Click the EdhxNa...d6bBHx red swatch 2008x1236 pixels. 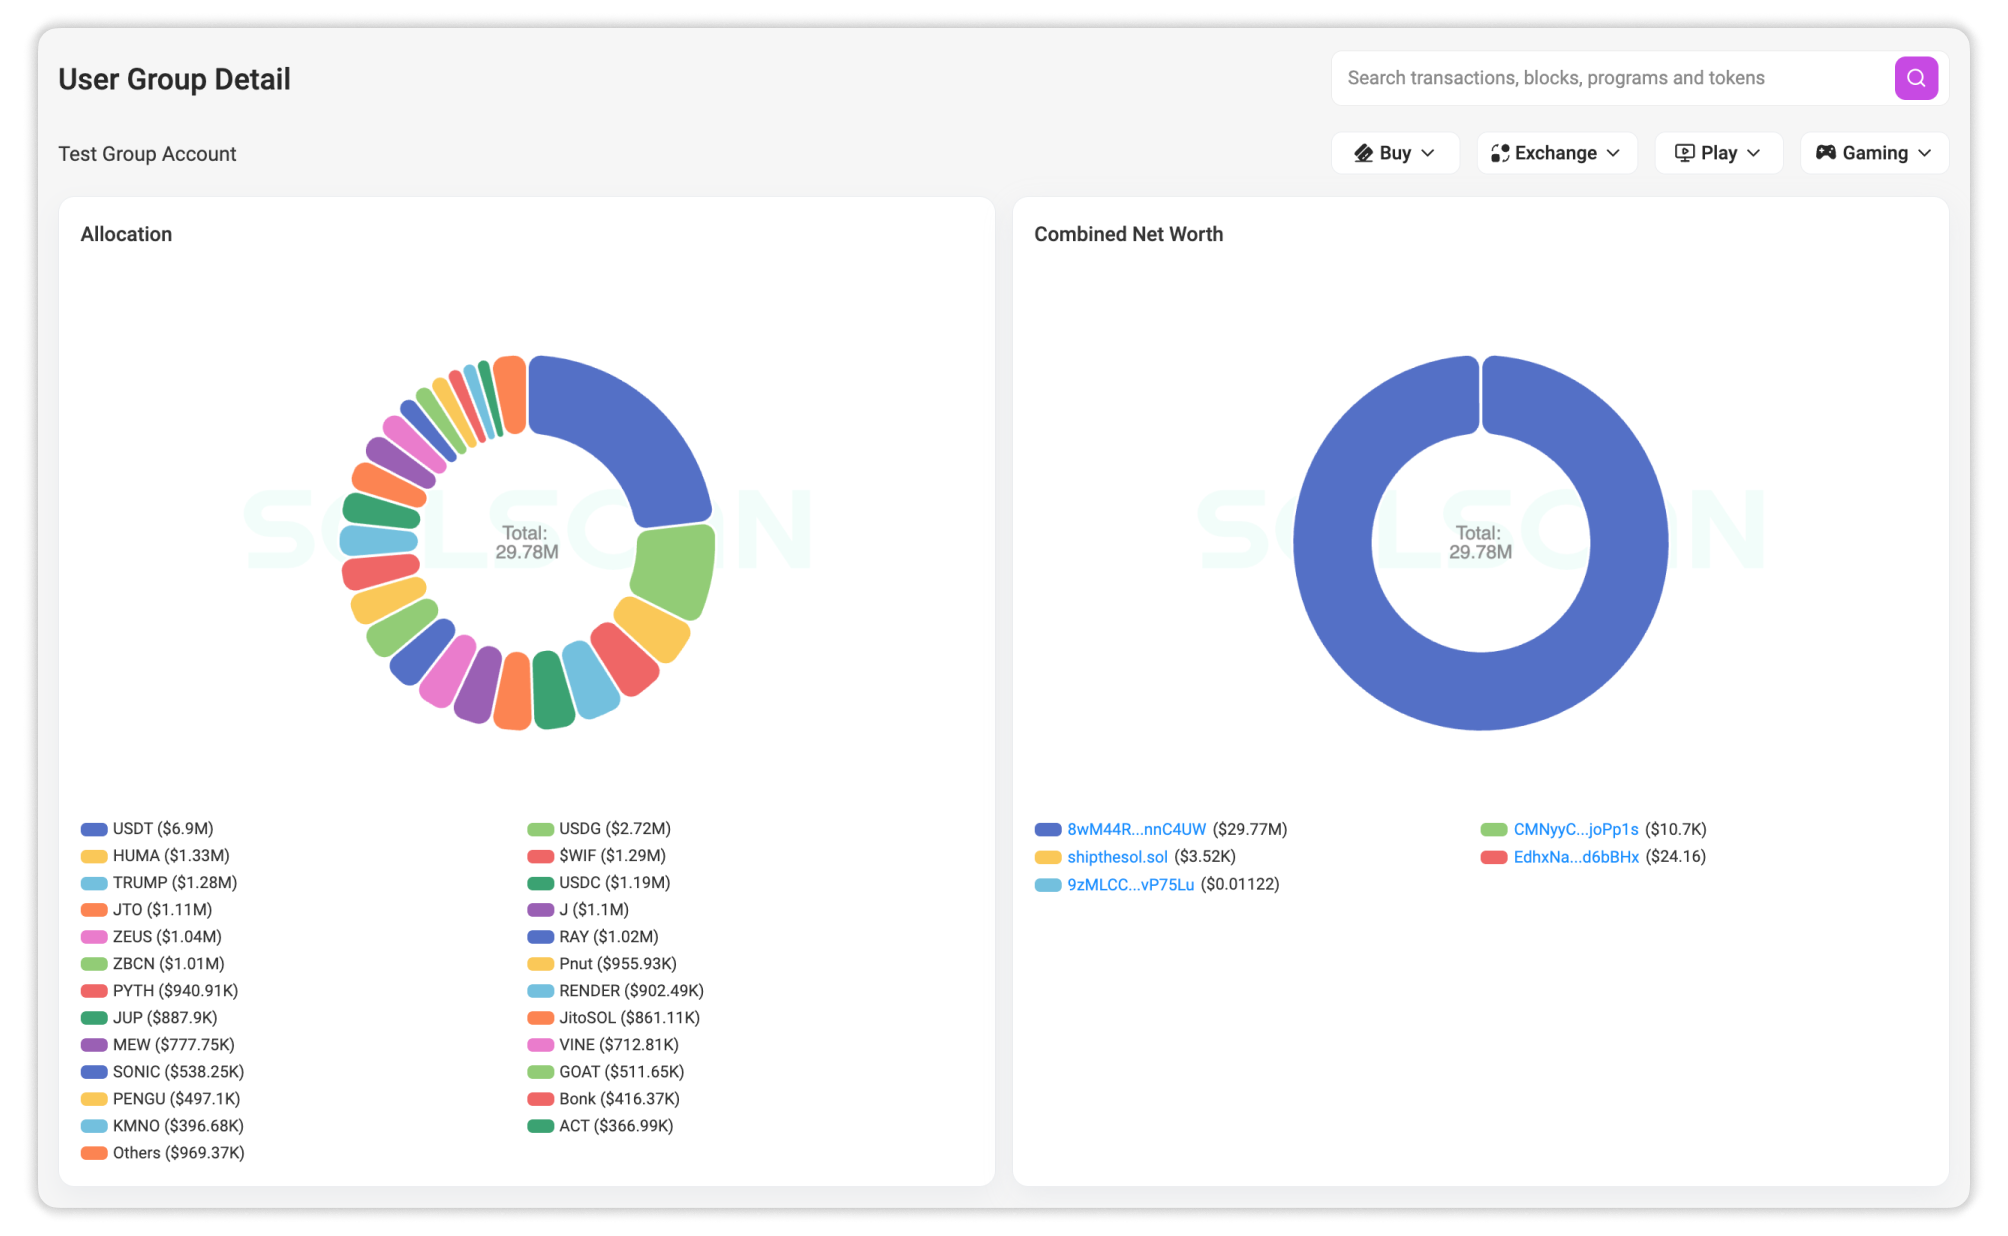tap(1494, 857)
